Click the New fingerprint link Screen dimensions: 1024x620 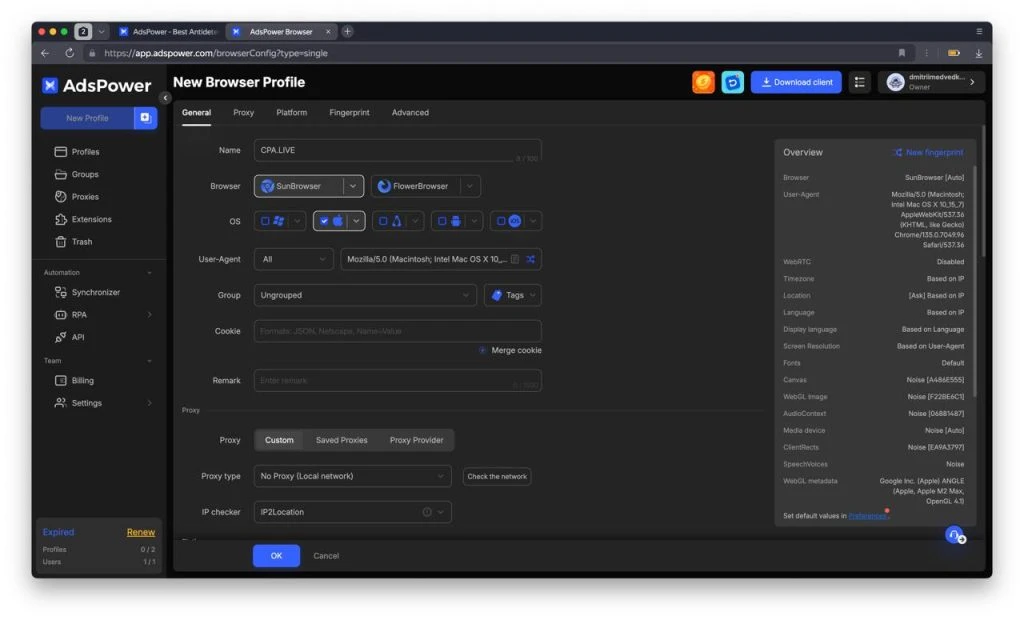point(929,152)
